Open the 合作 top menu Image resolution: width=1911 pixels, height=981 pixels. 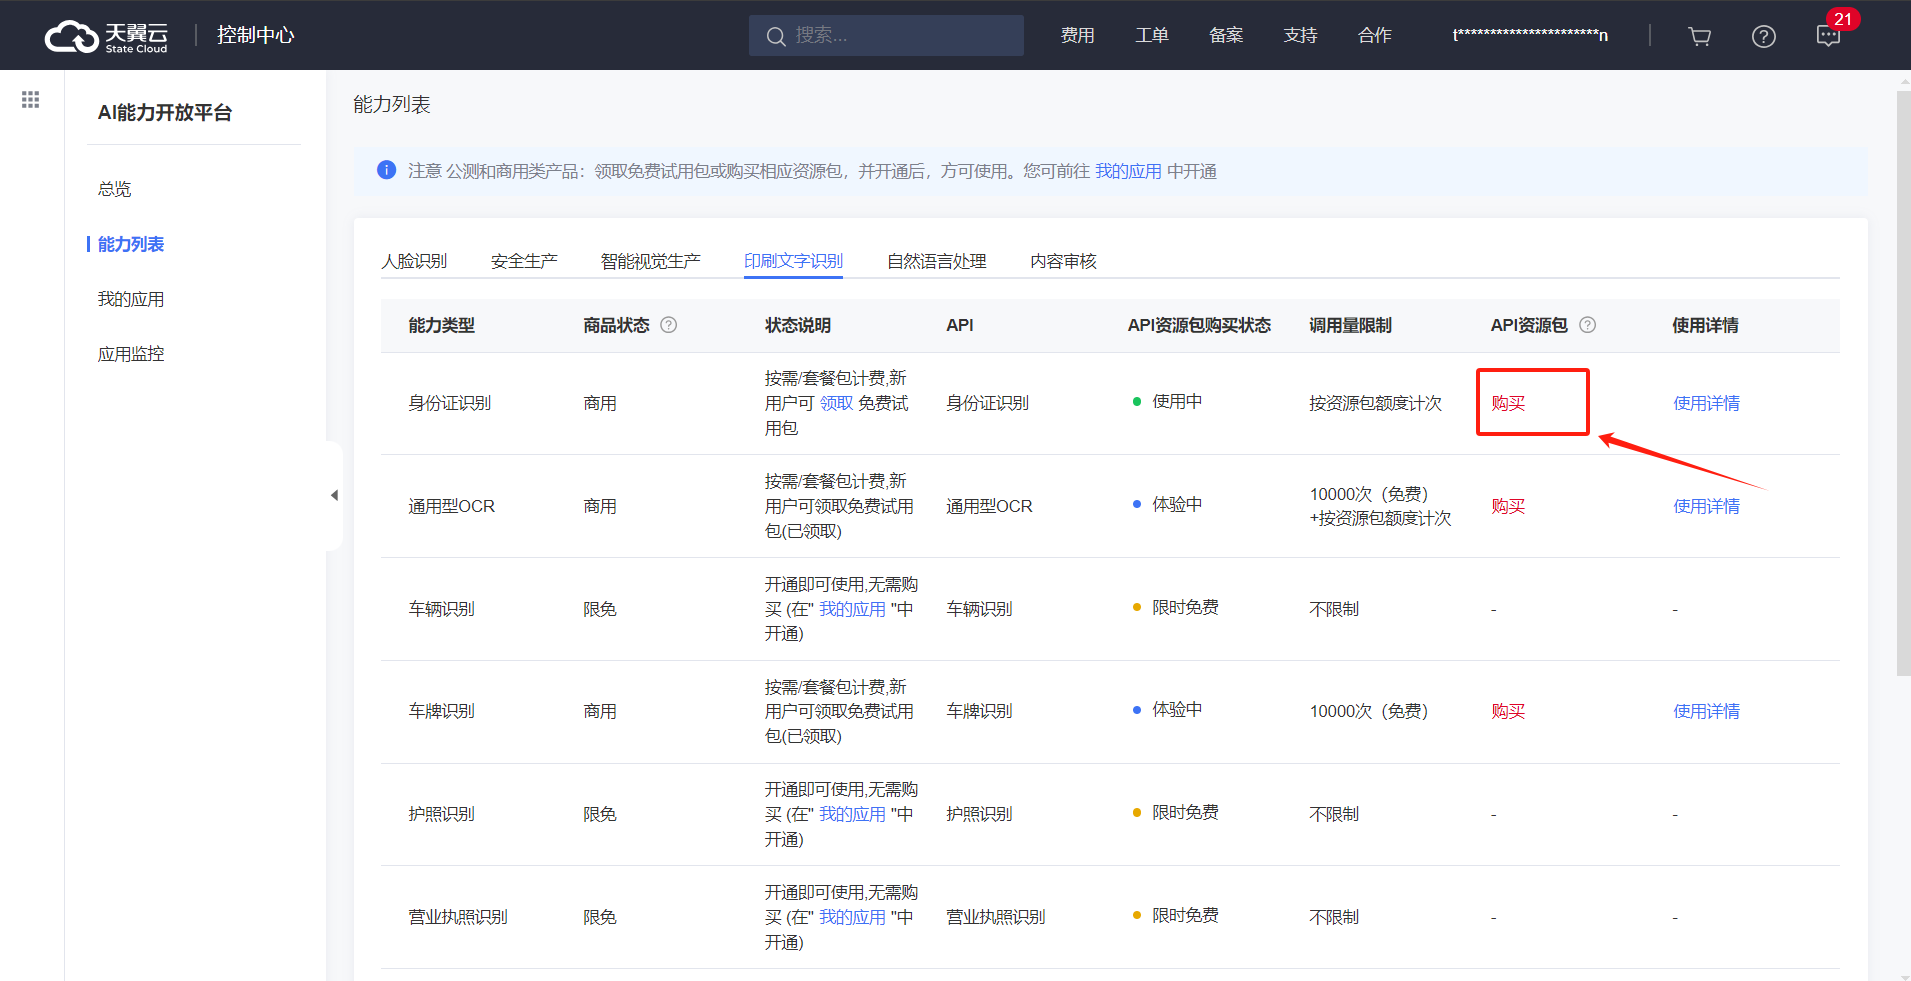point(1375,35)
